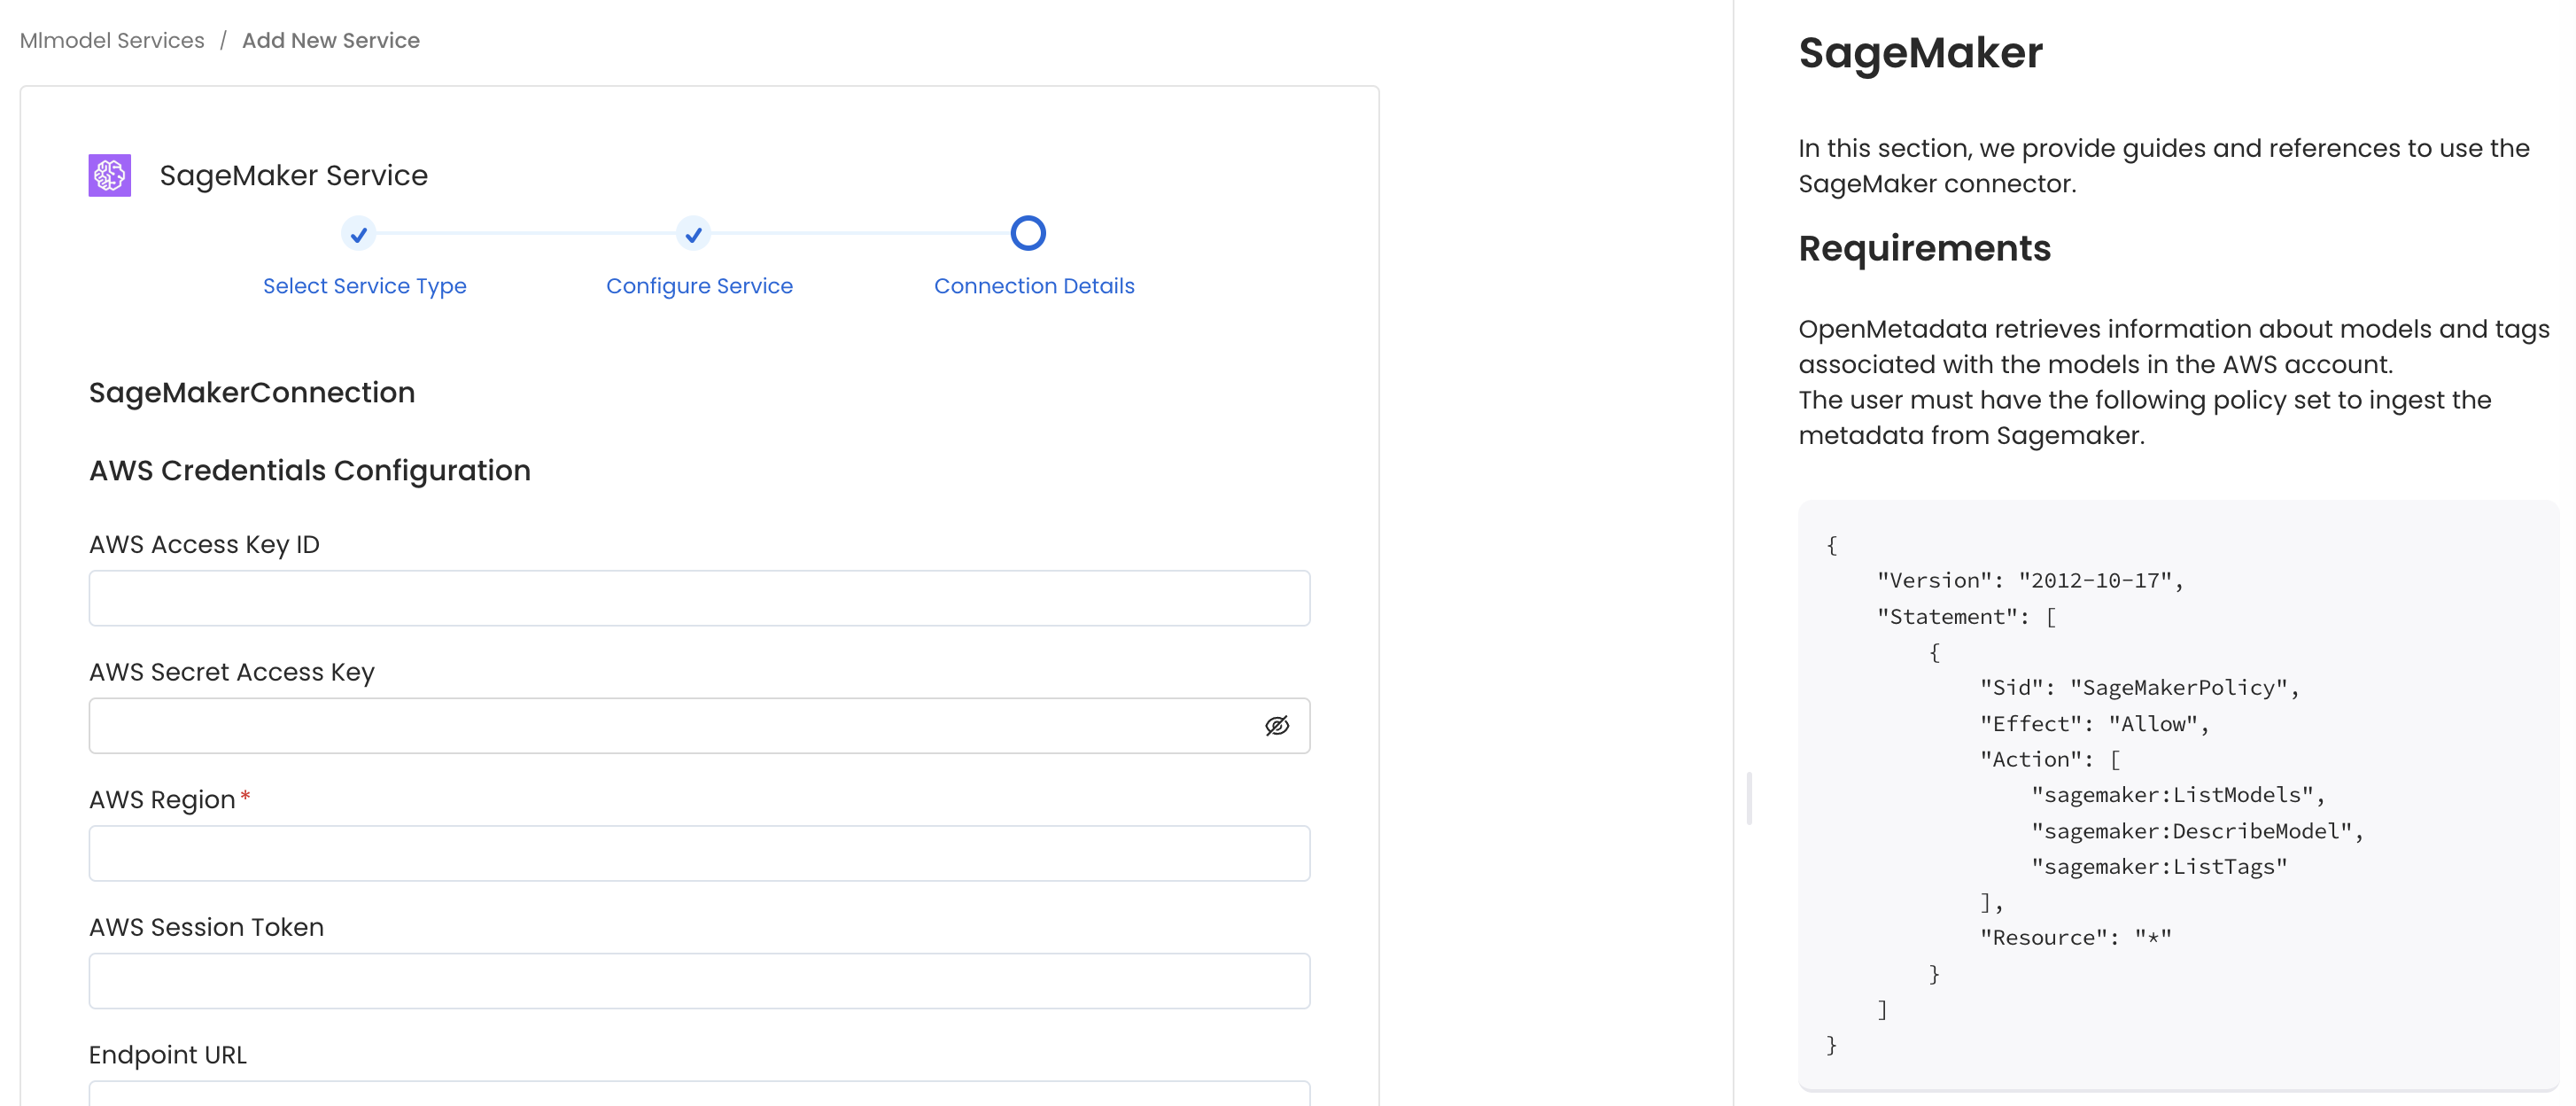The image size is (2576, 1106).
Task: Click the AWS Session Token input field
Action: click(699, 981)
